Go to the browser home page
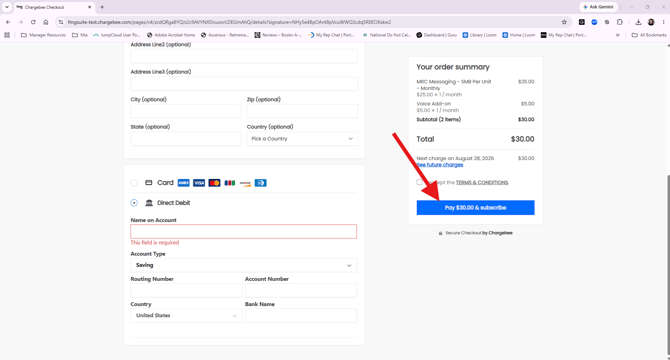Viewport: 670px width, 360px height. [x=46, y=22]
